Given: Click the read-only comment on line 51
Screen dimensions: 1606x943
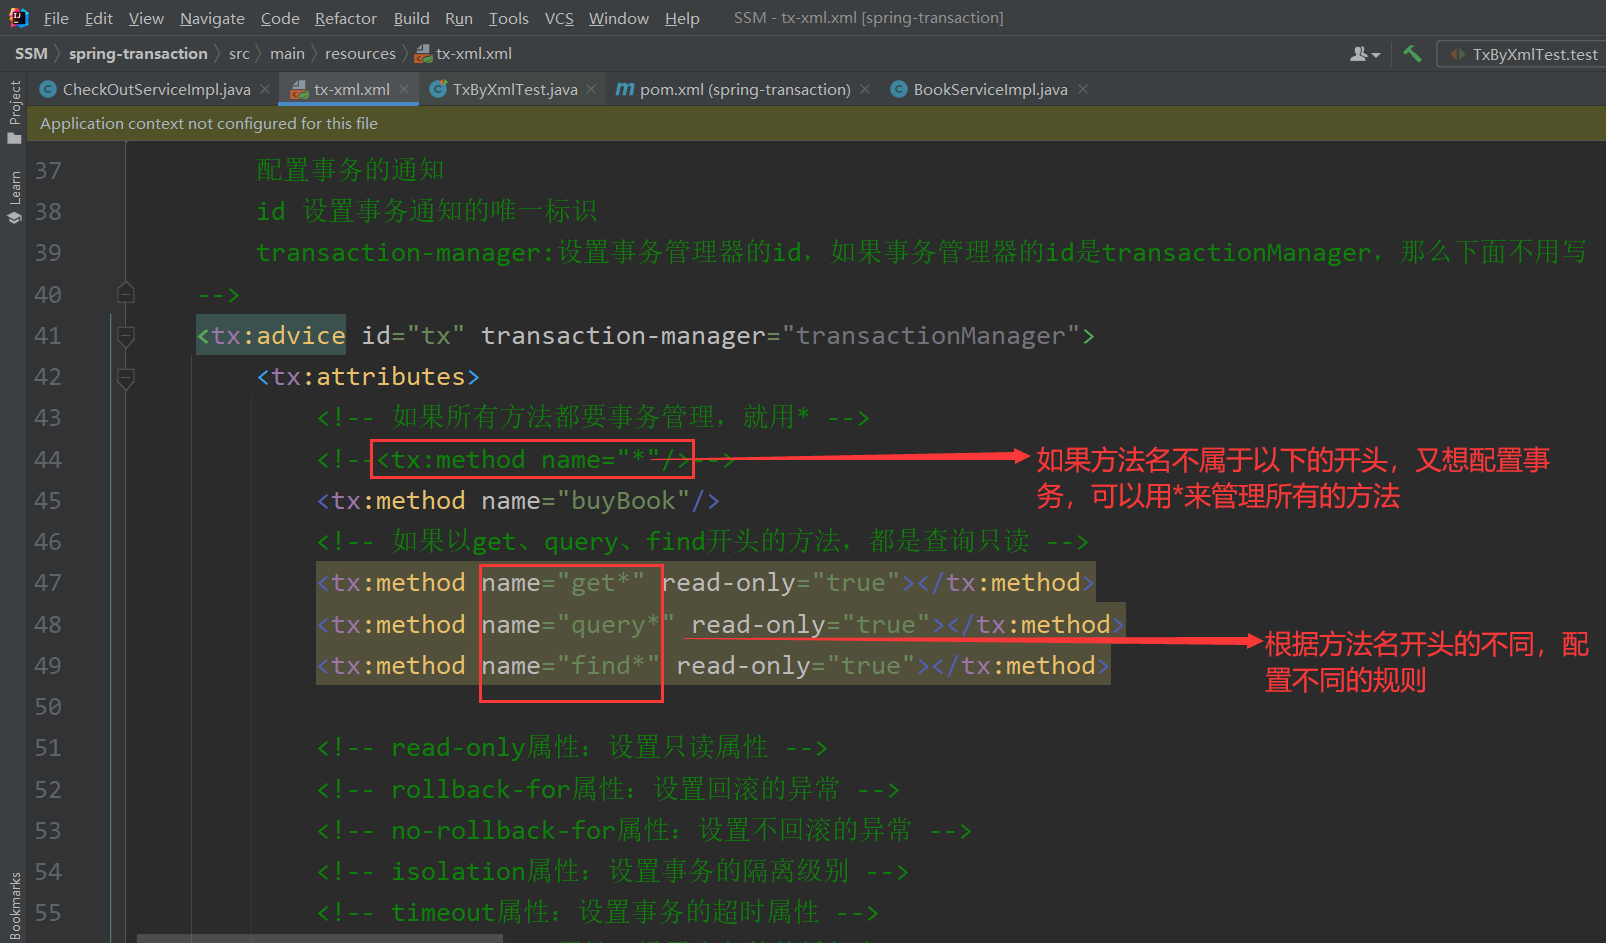Looking at the screenshot, I should click(x=572, y=748).
